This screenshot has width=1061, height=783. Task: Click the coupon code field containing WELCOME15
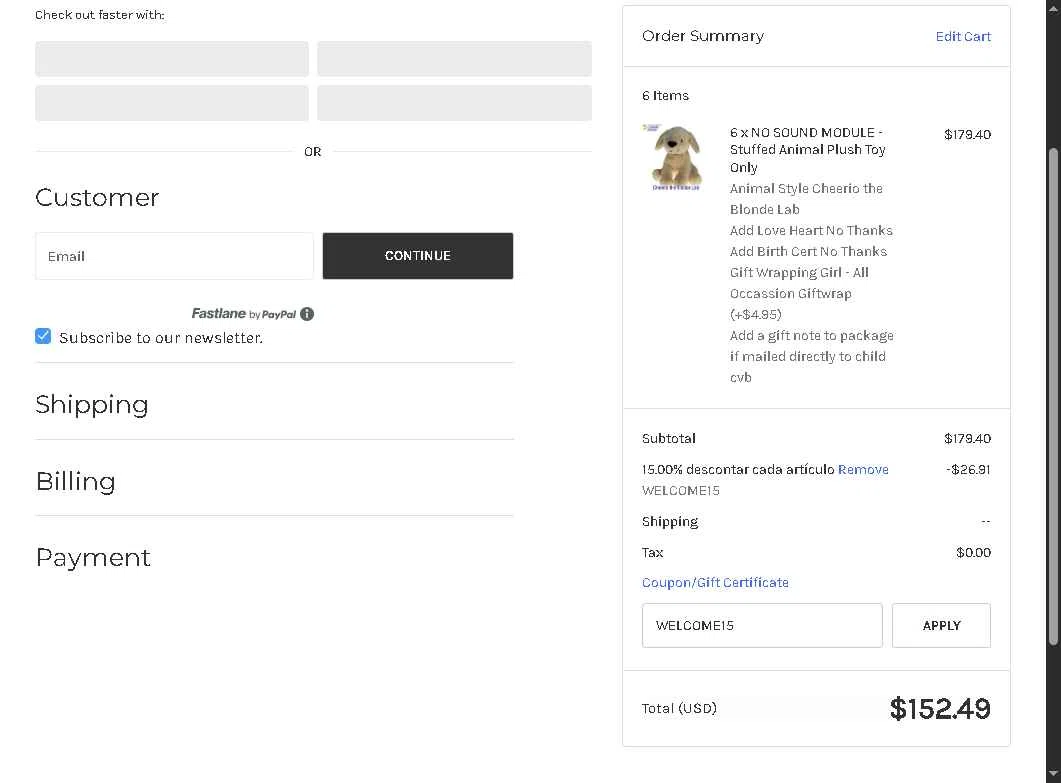pos(762,625)
